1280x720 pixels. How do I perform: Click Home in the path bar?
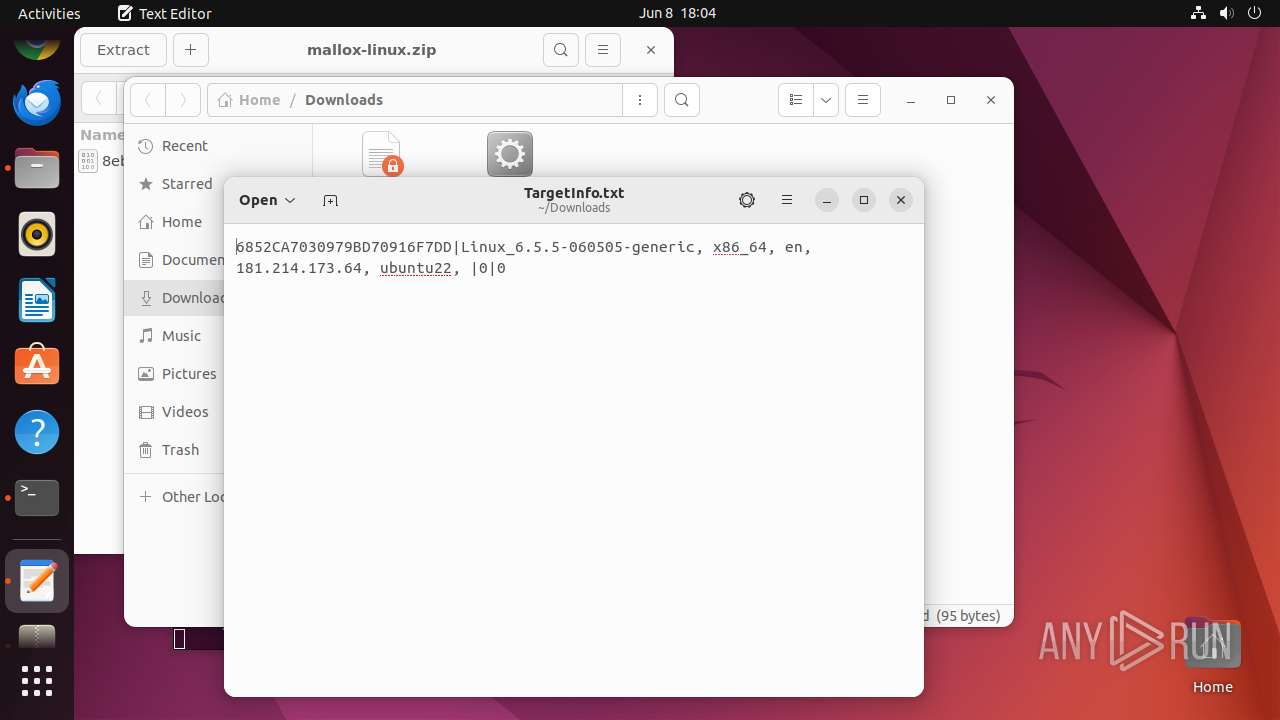249,100
